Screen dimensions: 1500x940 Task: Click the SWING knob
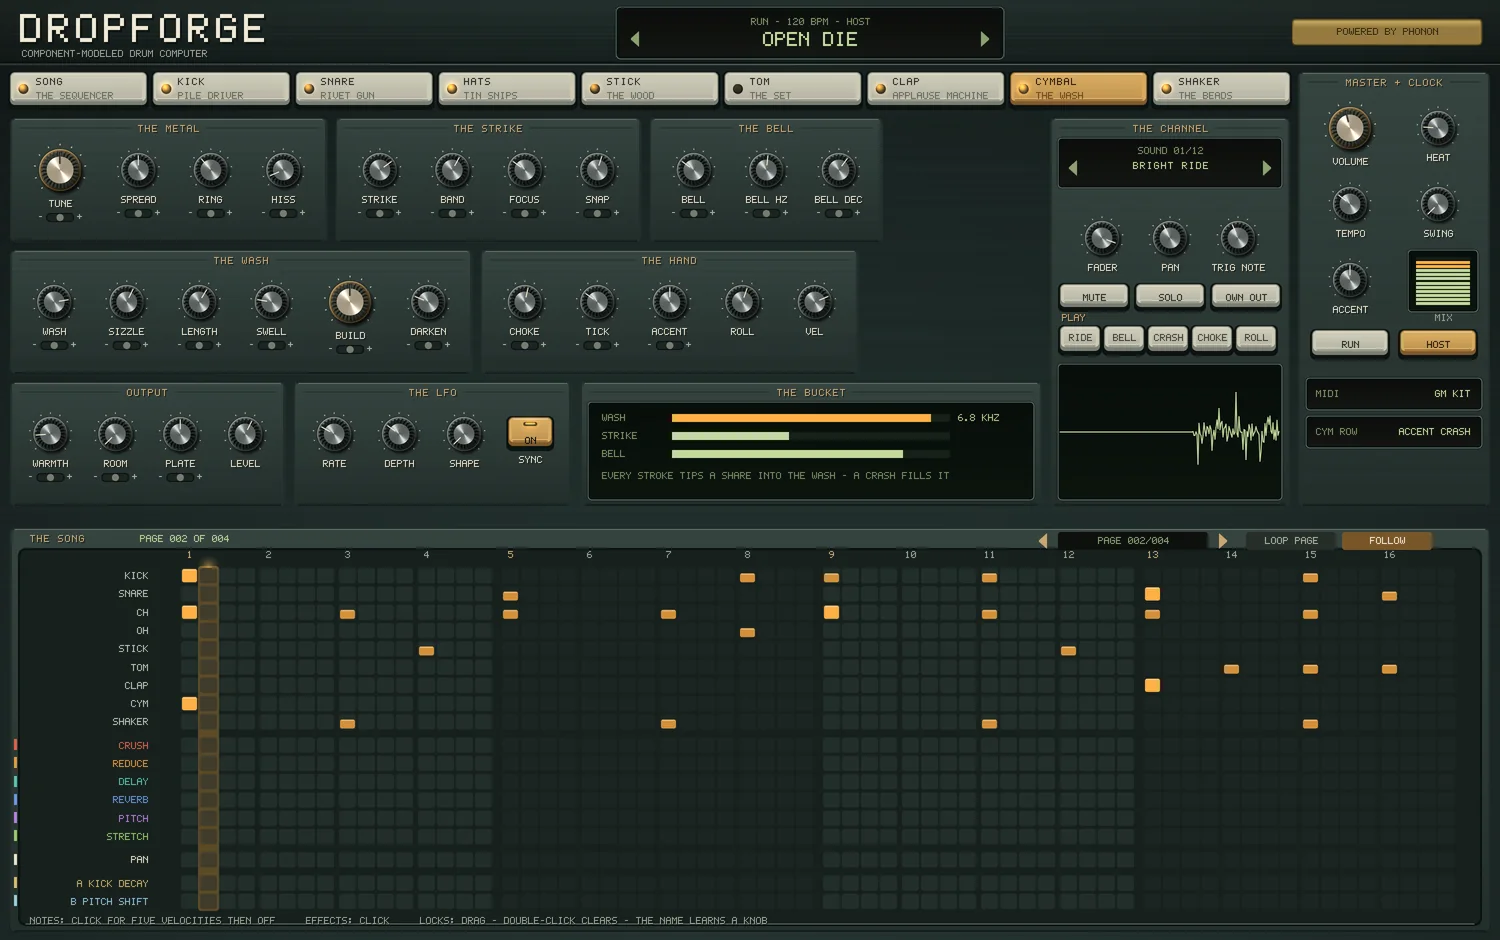point(1438,205)
